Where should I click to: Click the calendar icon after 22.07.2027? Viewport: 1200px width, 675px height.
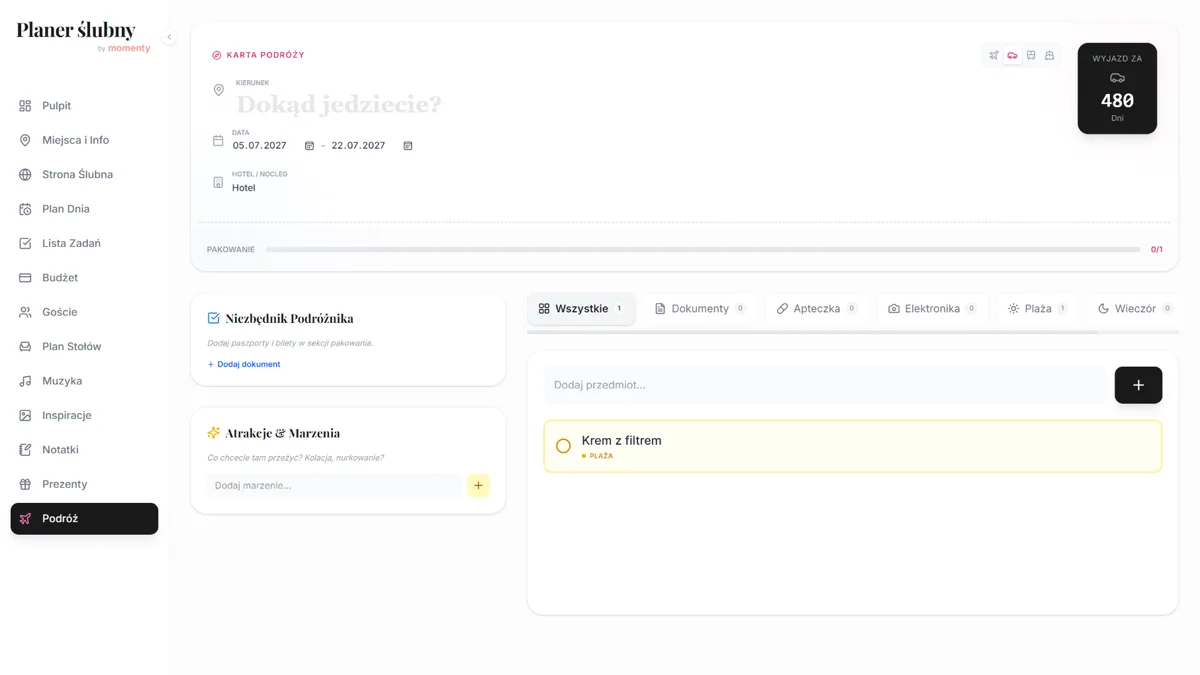click(407, 145)
